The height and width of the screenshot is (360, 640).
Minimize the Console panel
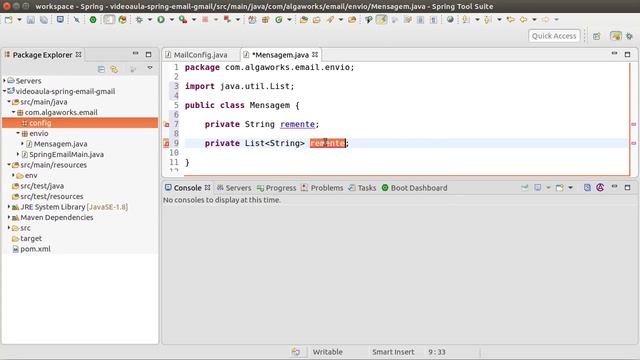(614, 187)
